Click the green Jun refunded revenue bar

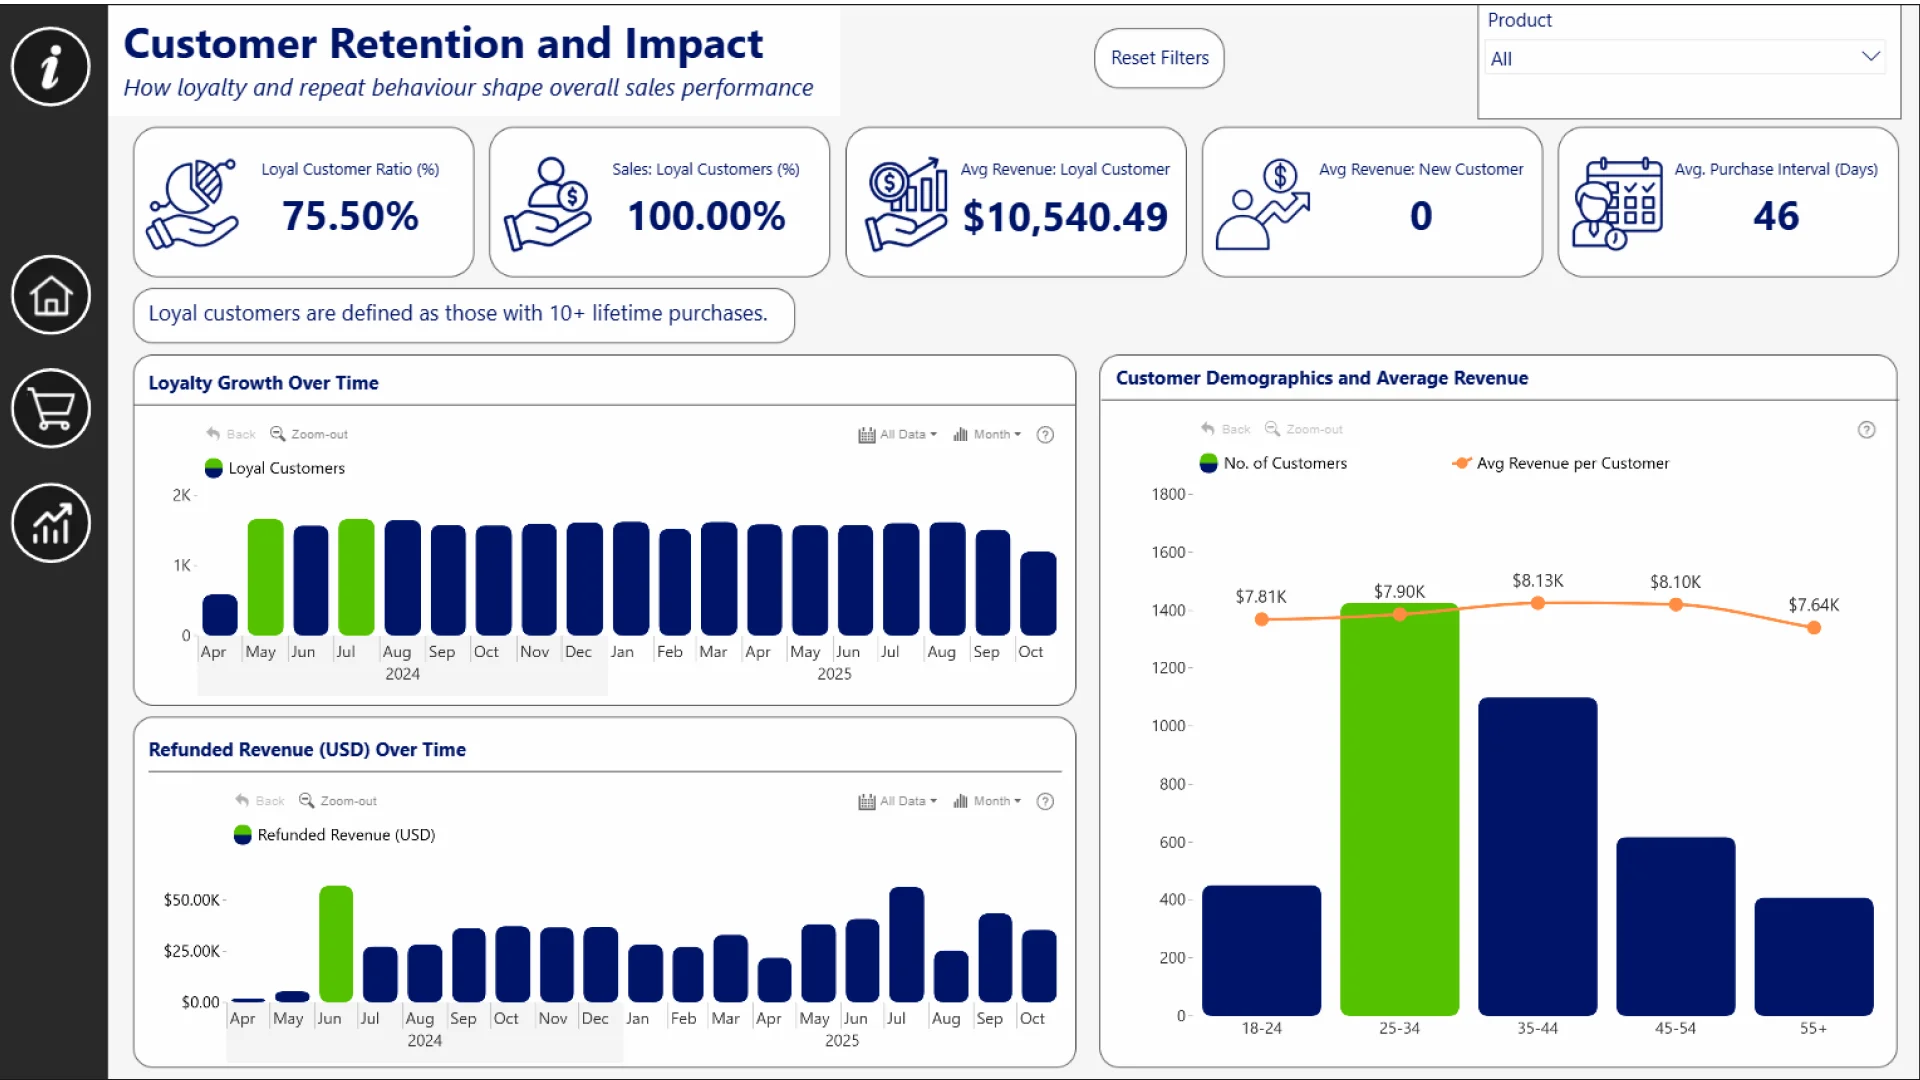(335, 944)
